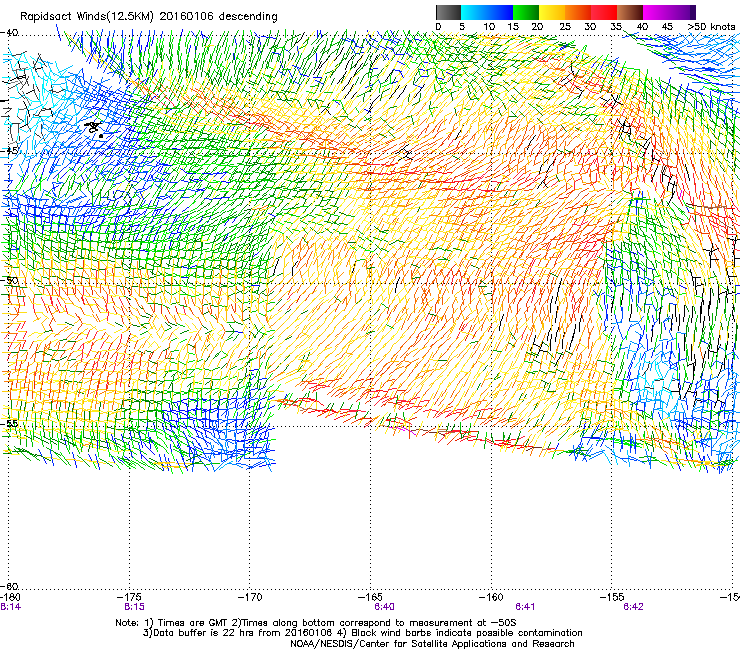Click the 60 latitude label on the left axis
Viewport: 740px width, 650px height.
click(x=10, y=586)
